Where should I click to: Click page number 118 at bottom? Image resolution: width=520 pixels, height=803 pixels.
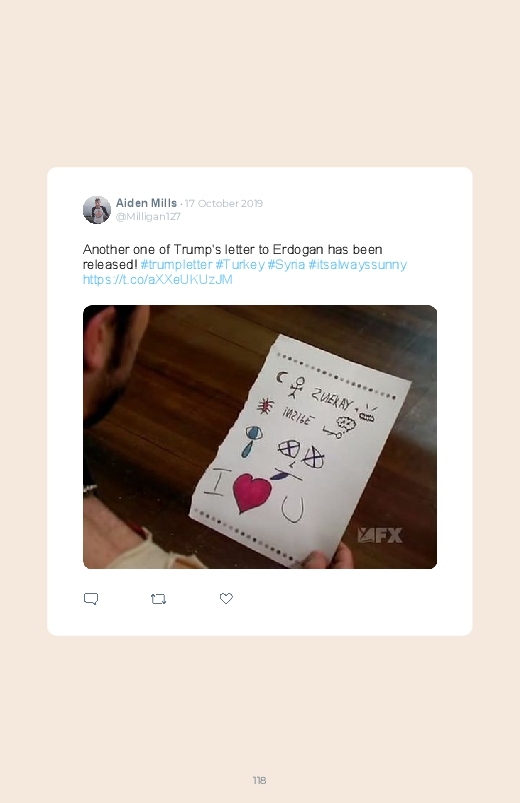(259, 780)
